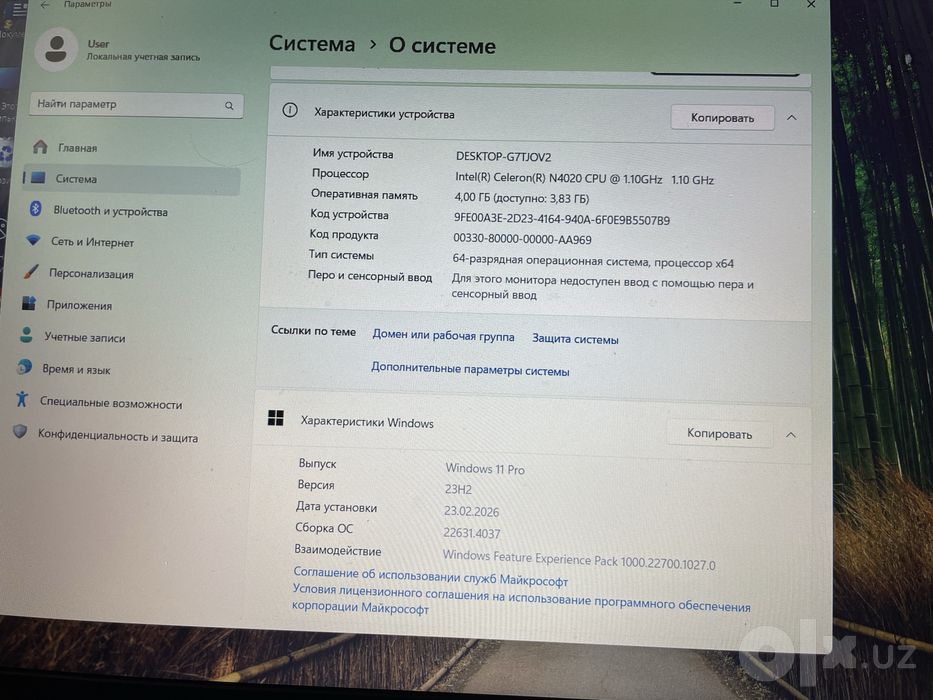The image size is (933, 700).
Task: Click memory value 4,00 ГБ
Action: pos(521,198)
